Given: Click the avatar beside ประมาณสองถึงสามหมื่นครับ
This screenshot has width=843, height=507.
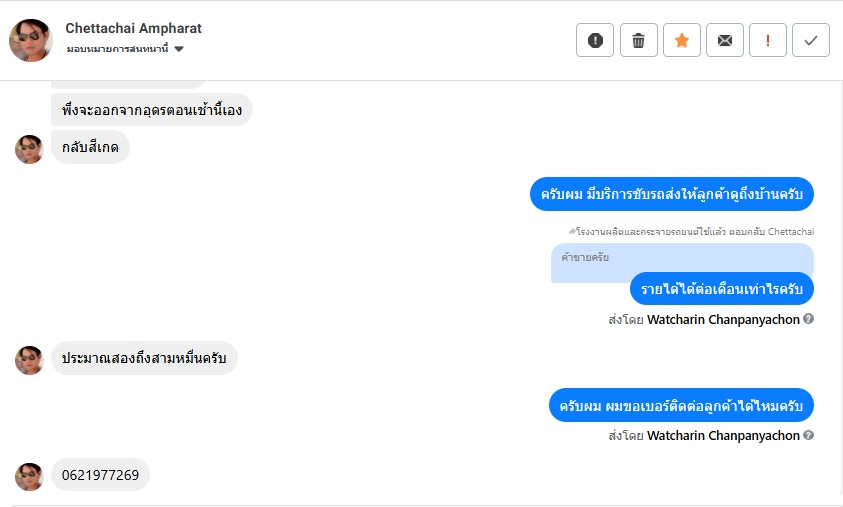Looking at the screenshot, I should point(29,360).
